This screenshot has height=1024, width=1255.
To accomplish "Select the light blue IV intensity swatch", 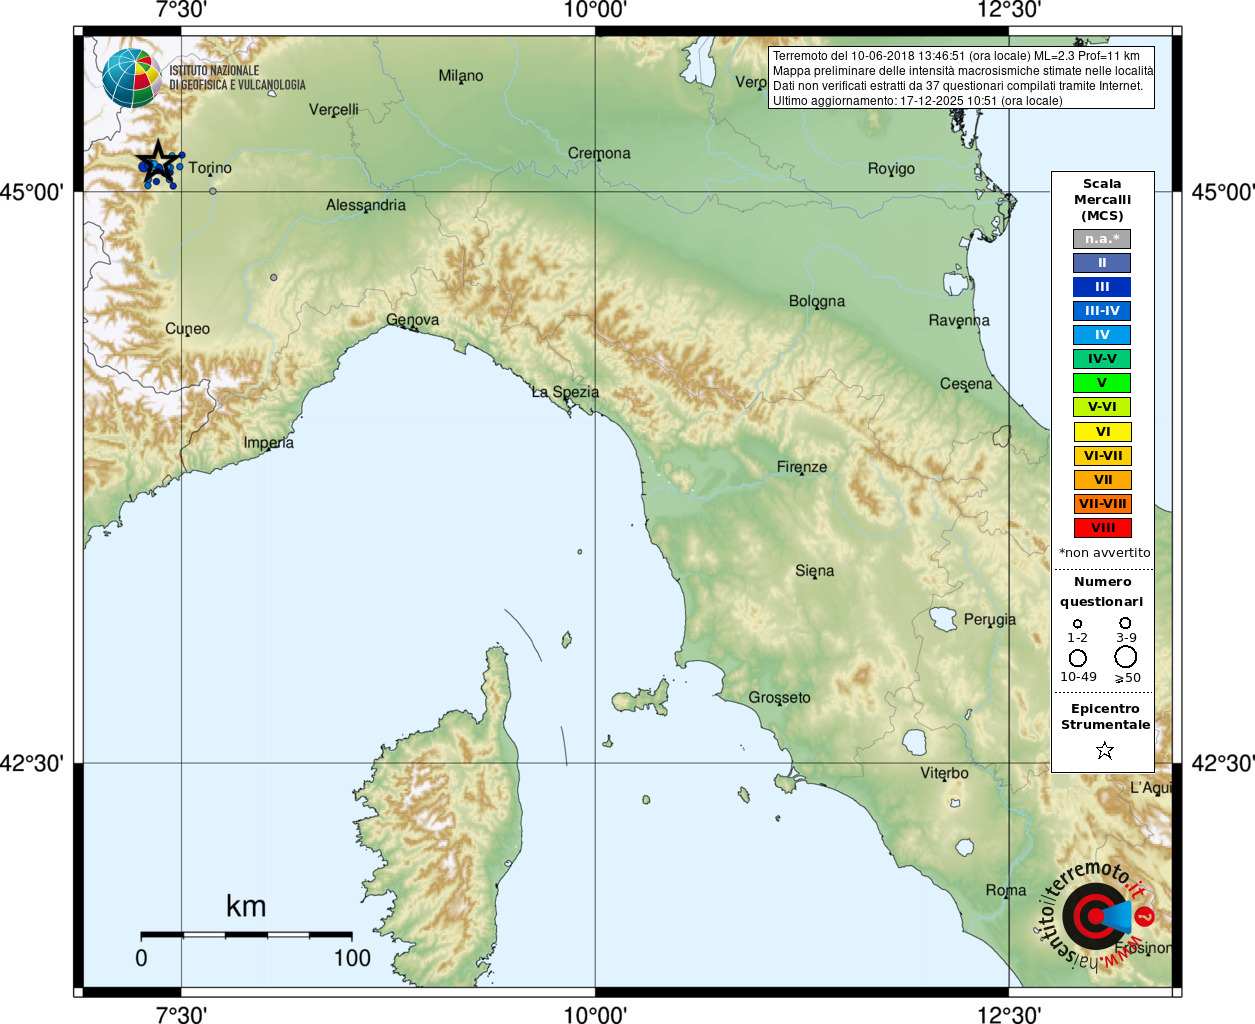I will pyautogui.click(x=1102, y=335).
